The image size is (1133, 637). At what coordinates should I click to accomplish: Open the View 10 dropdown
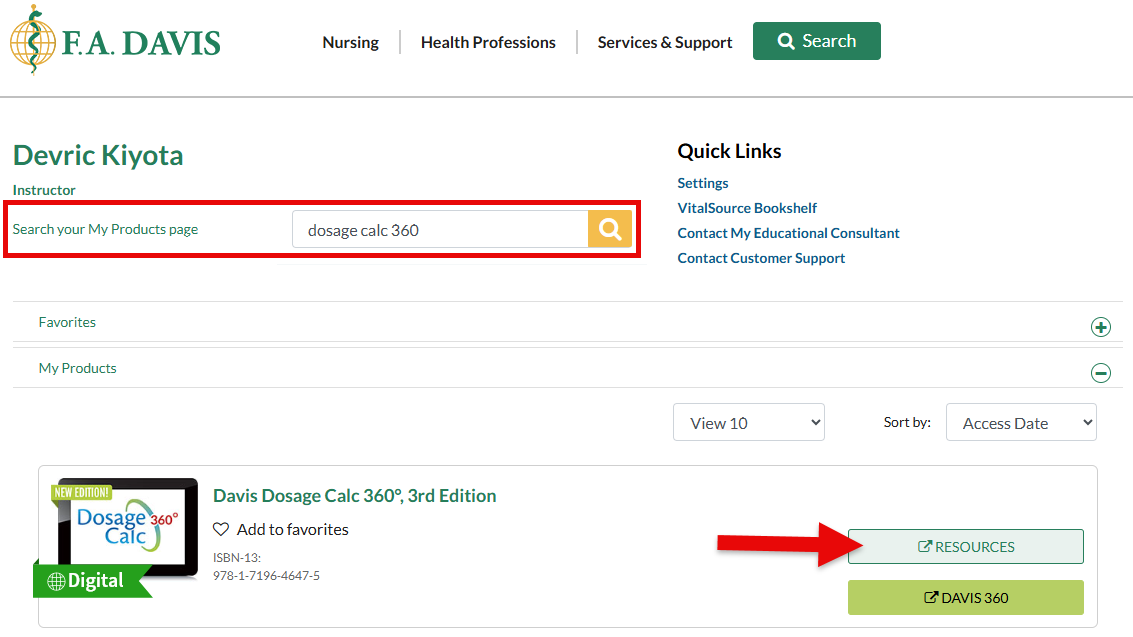pyautogui.click(x=748, y=423)
